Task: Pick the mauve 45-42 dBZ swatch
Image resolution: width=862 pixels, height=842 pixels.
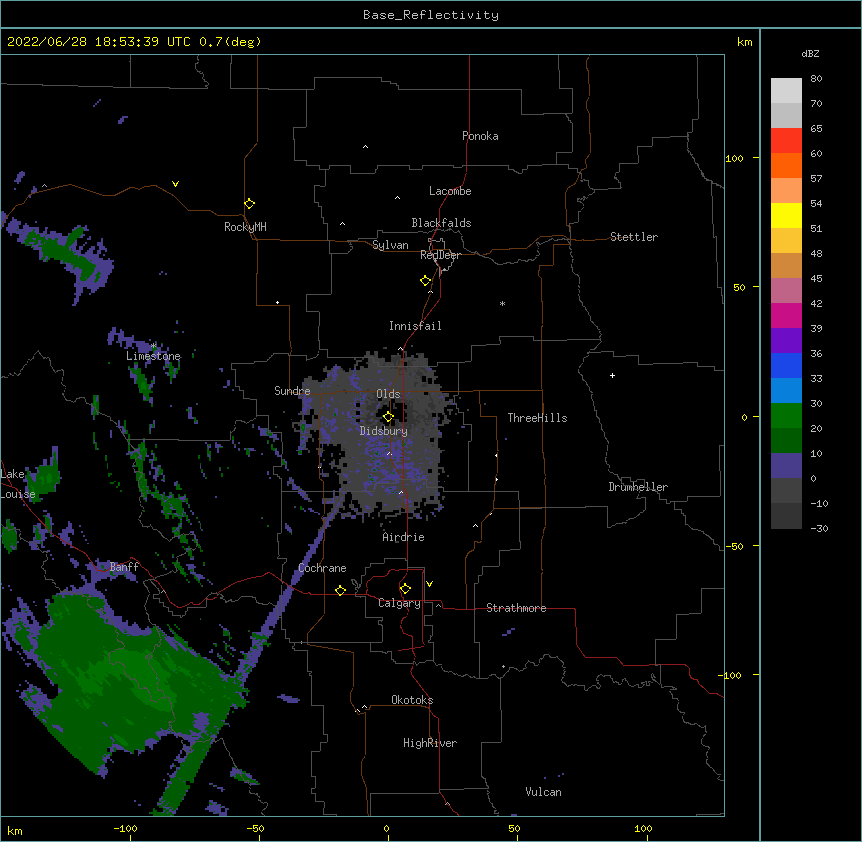Action: (786, 291)
